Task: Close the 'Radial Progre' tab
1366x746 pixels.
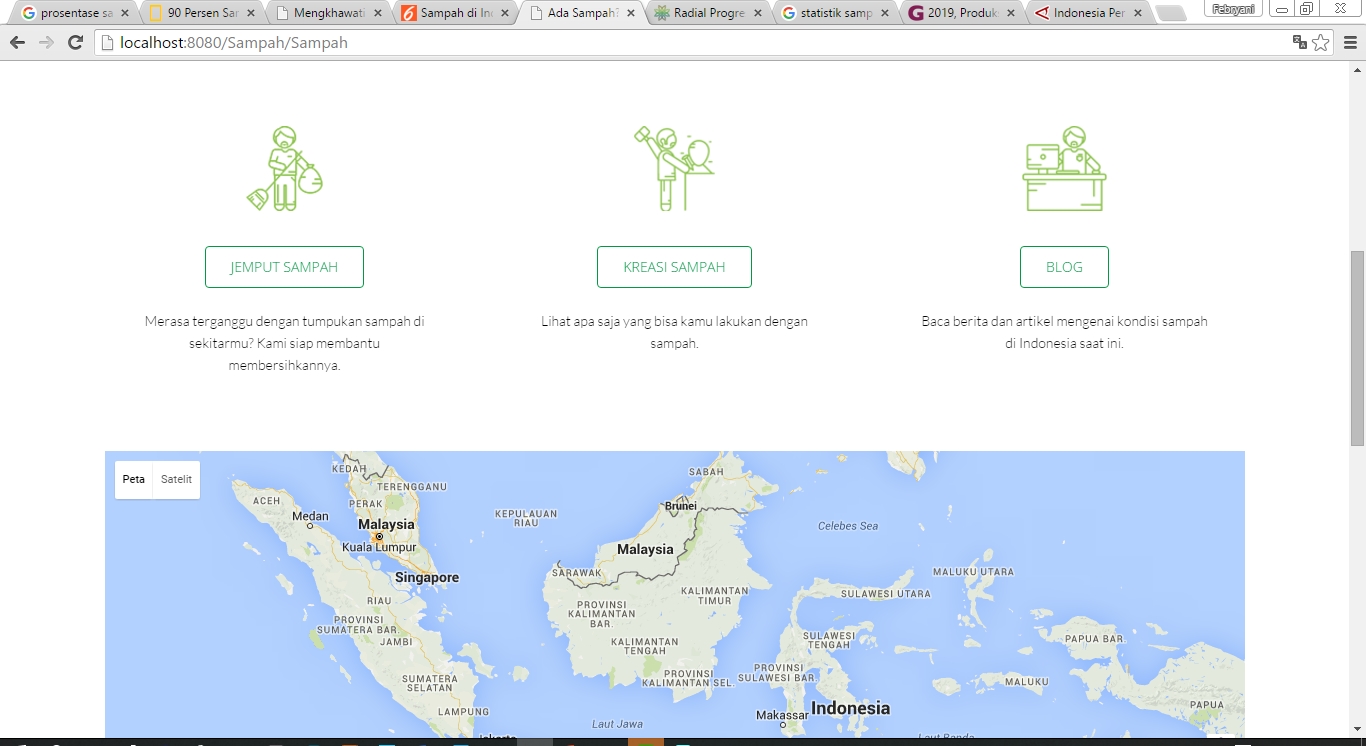Action: (758, 14)
